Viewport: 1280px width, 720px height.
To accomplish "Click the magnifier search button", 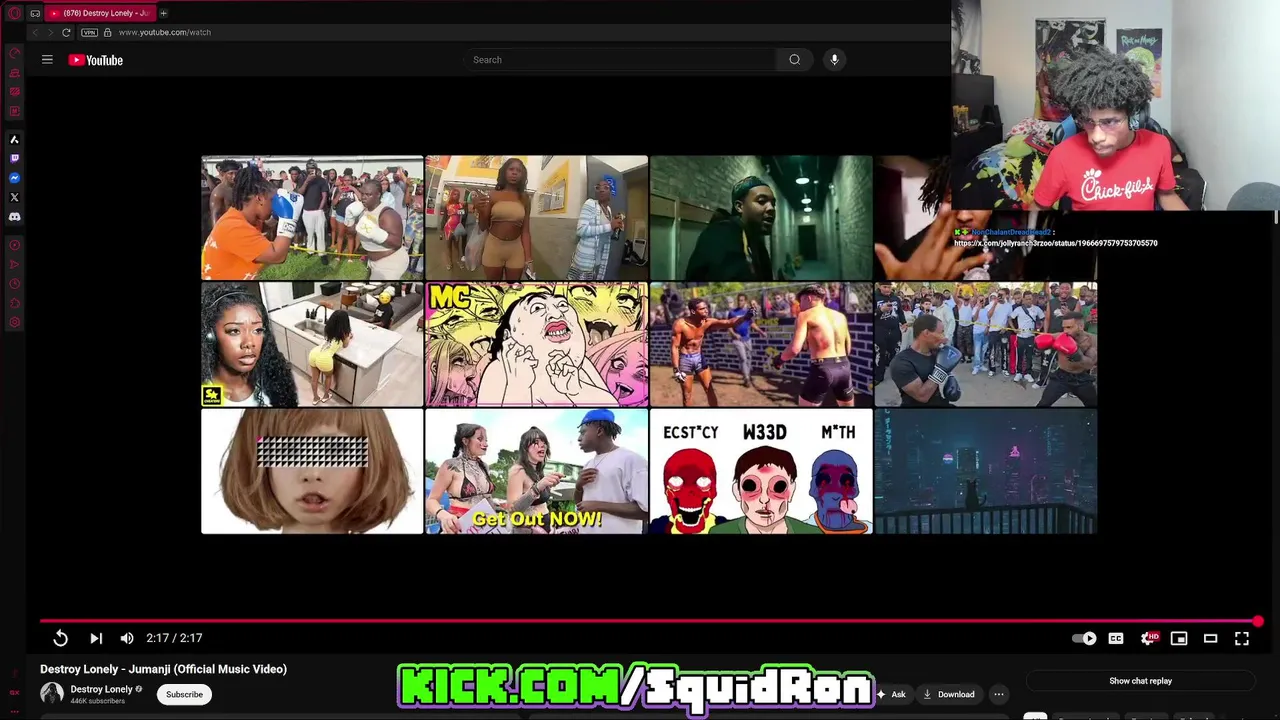I will pos(795,60).
